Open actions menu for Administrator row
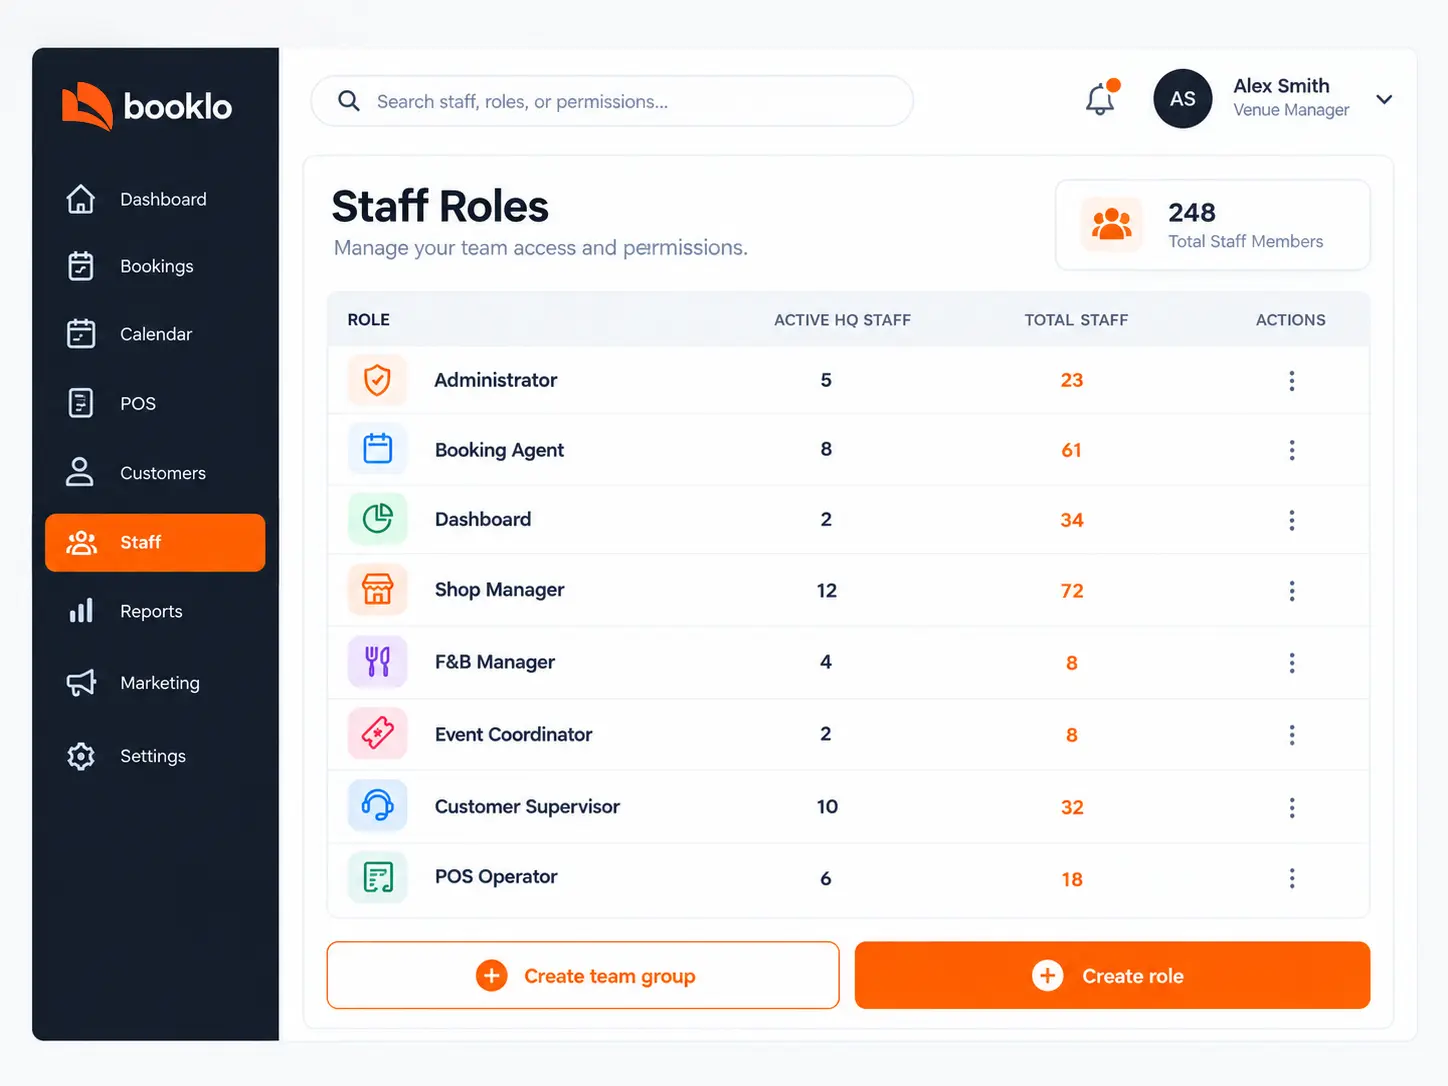Image resolution: width=1448 pixels, height=1086 pixels. click(1292, 380)
